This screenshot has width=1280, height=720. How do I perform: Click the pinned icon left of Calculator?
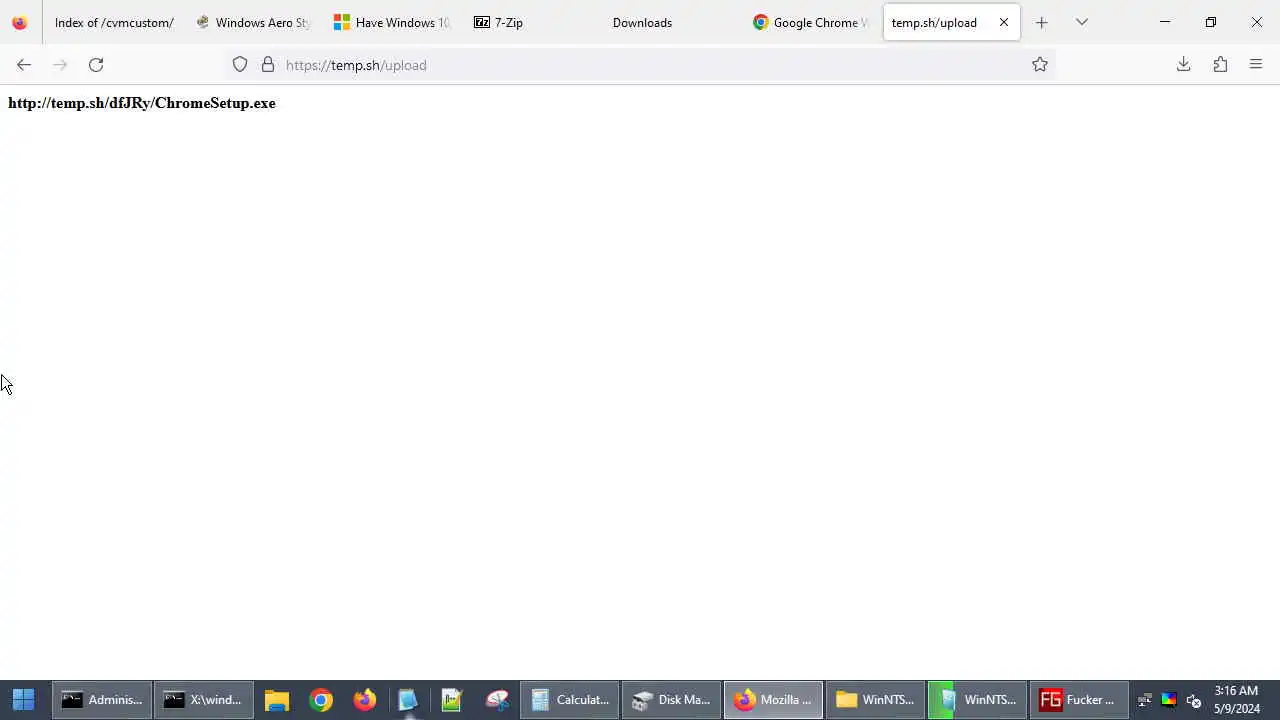click(497, 700)
